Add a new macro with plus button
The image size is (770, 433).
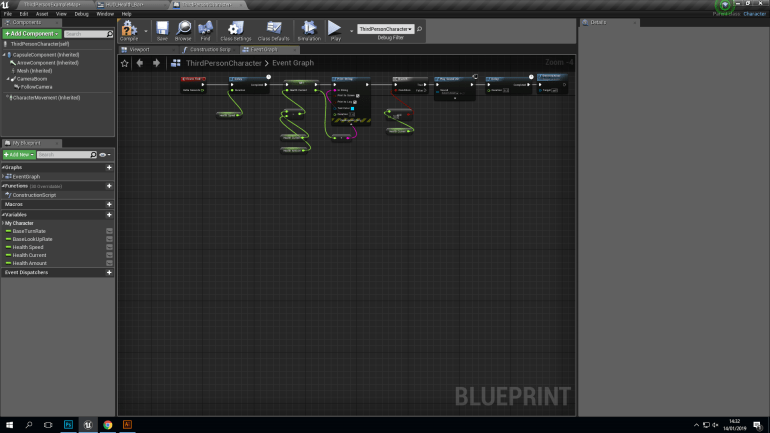click(109, 204)
